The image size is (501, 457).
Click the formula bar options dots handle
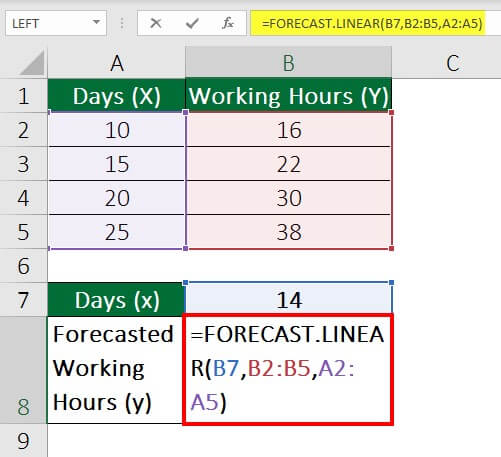(122, 23)
